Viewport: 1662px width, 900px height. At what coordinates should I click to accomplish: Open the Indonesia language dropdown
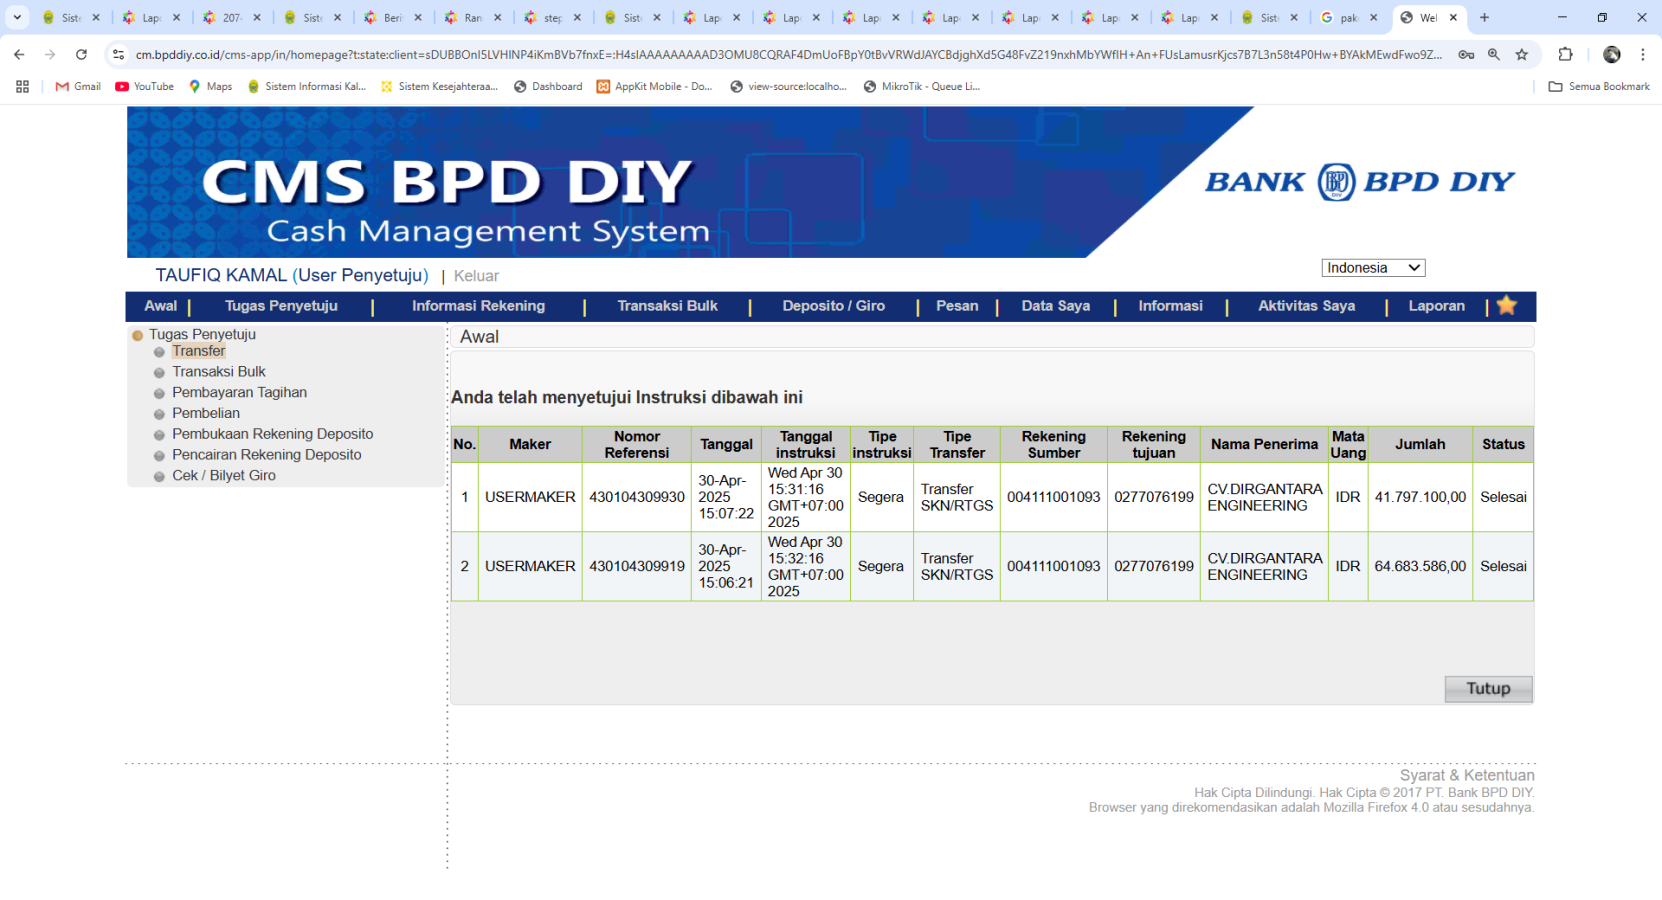point(1373,268)
